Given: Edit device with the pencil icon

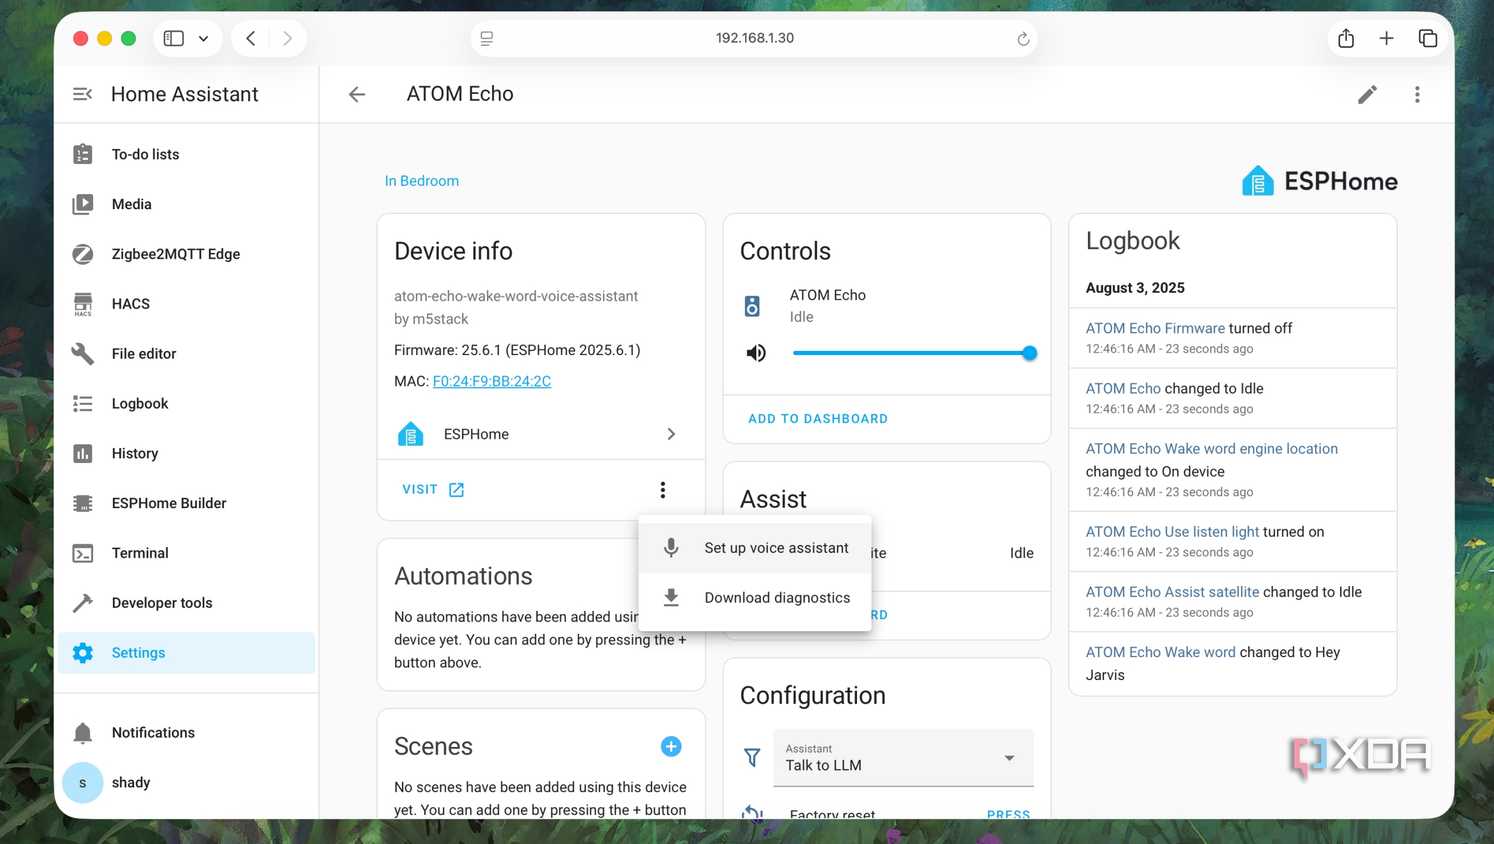Looking at the screenshot, I should click(1367, 94).
